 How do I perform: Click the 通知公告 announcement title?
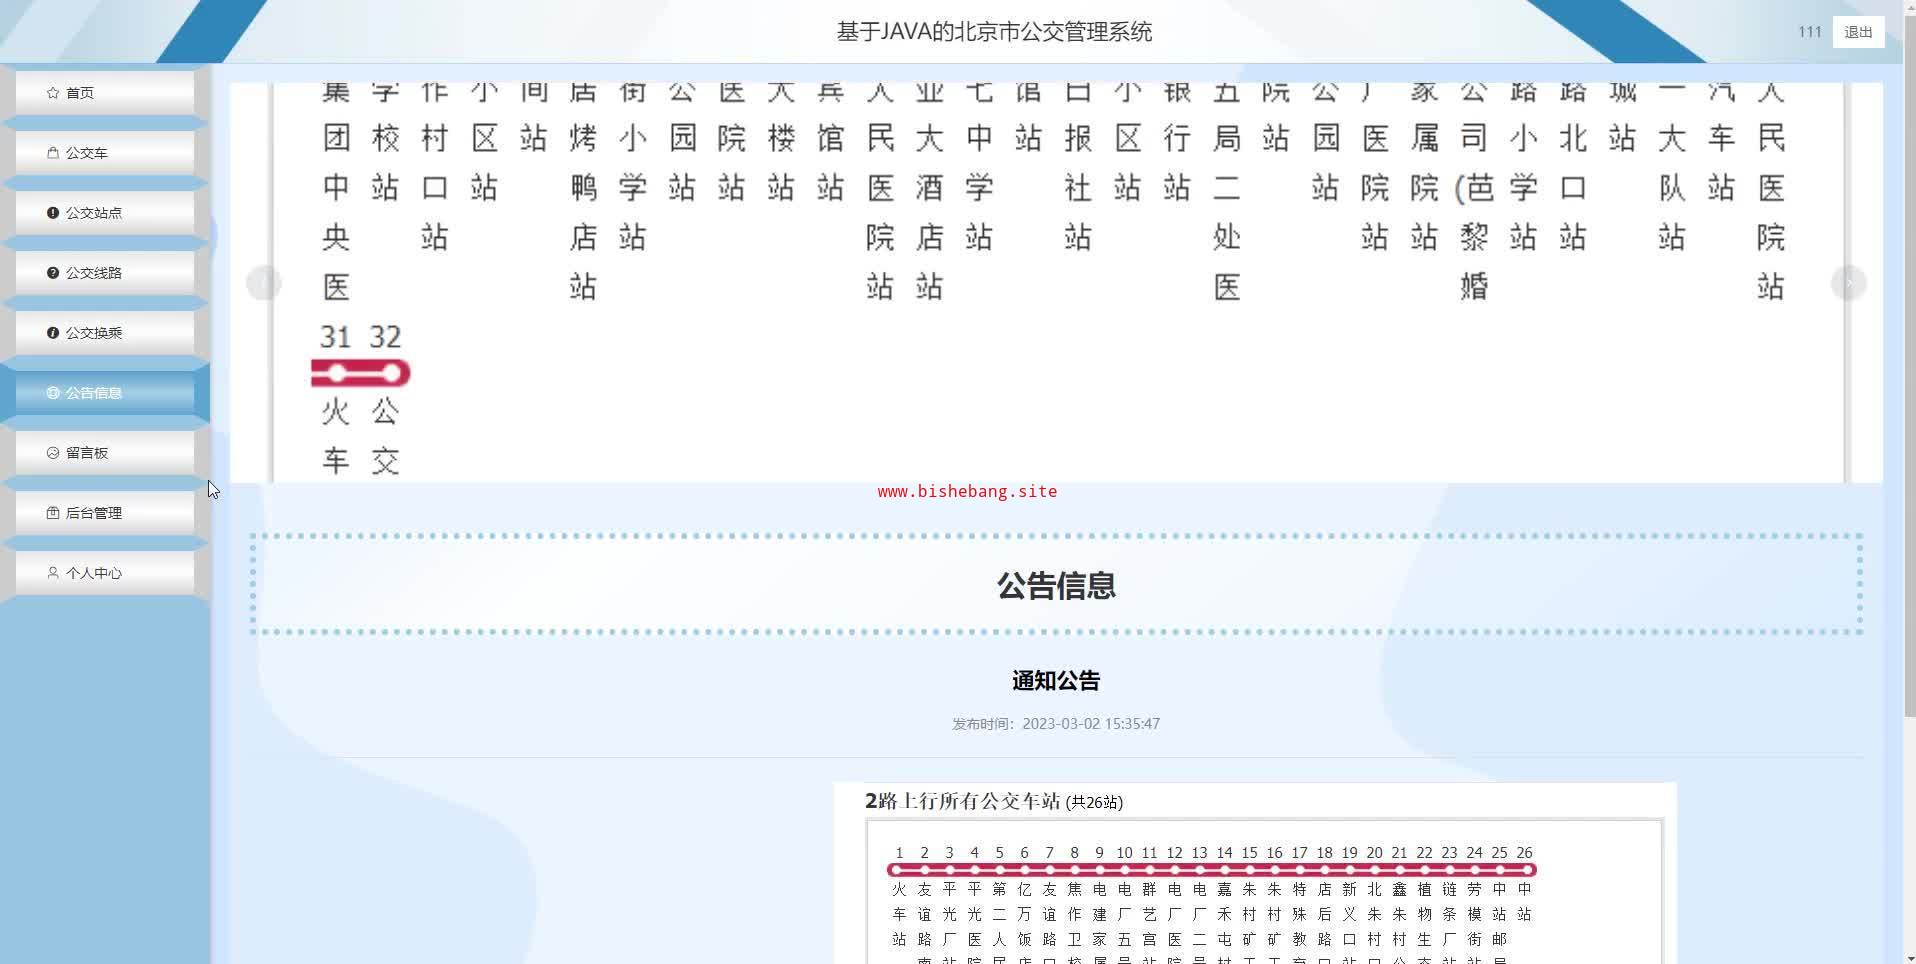(1056, 681)
